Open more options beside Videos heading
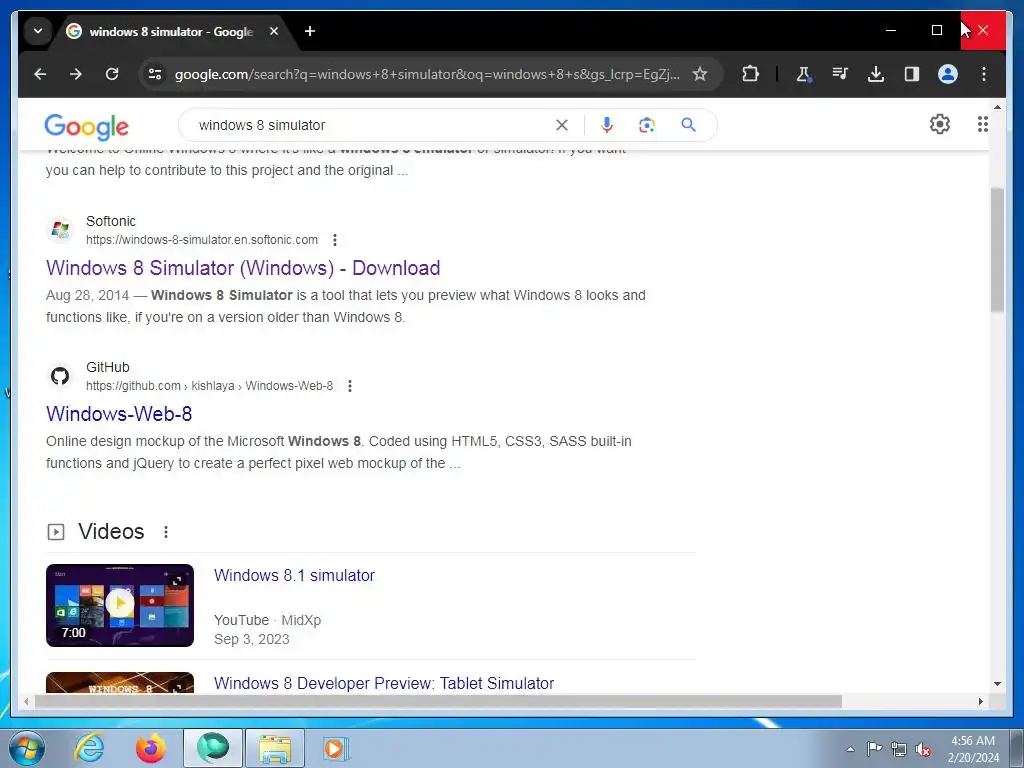The height and width of the screenshot is (768, 1024). click(166, 532)
